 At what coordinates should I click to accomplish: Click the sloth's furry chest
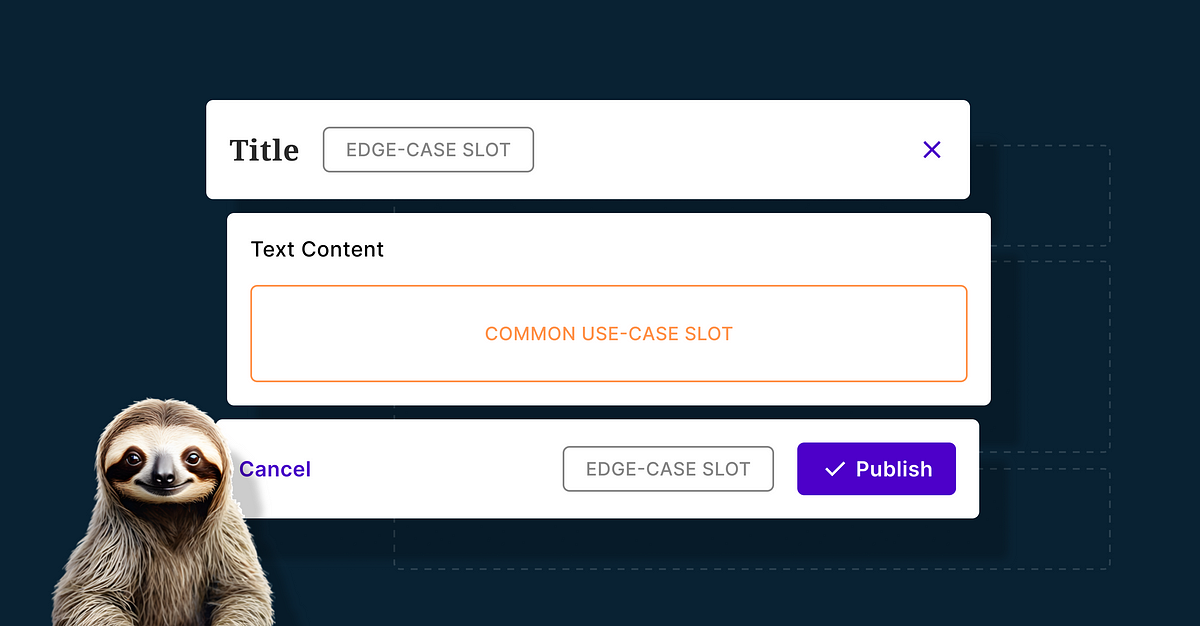pos(165,560)
